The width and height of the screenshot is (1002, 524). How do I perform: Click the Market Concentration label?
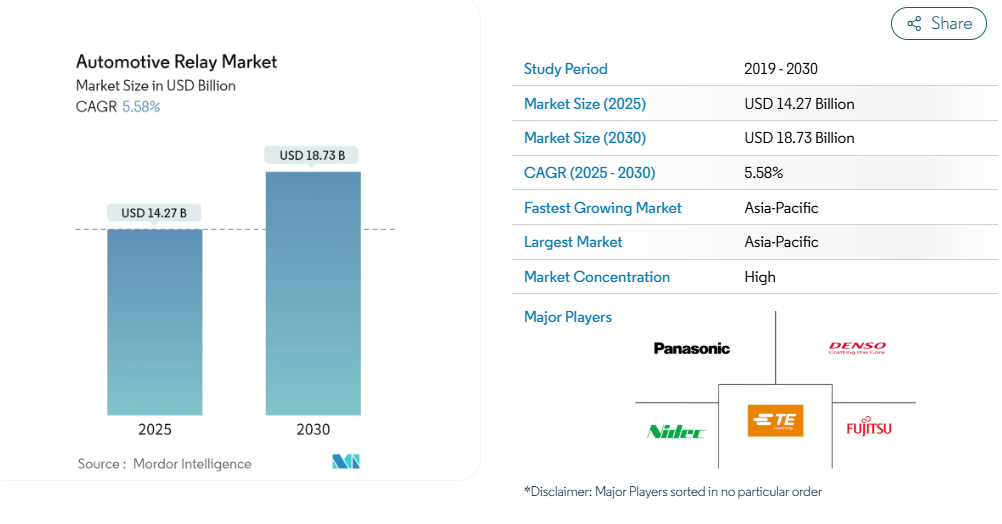[596, 277]
